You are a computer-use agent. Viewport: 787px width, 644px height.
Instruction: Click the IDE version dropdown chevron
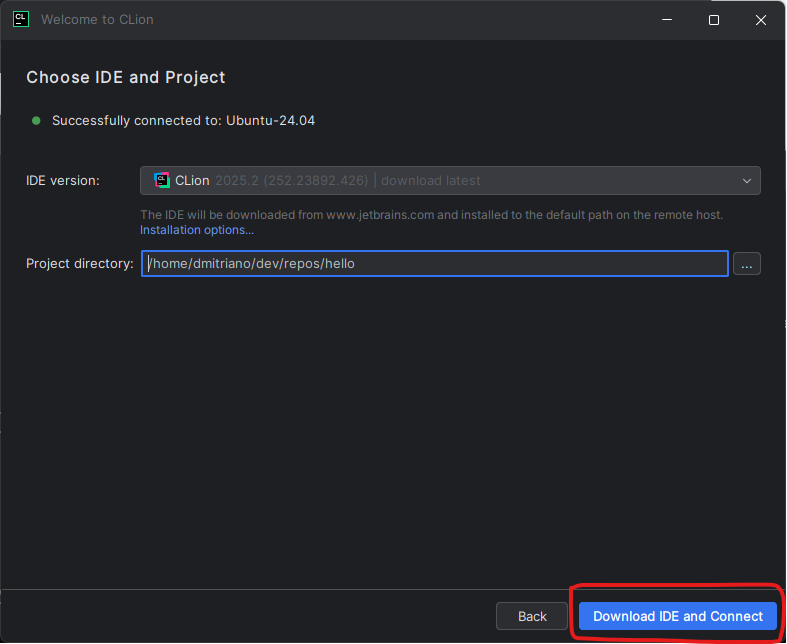click(747, 181)
